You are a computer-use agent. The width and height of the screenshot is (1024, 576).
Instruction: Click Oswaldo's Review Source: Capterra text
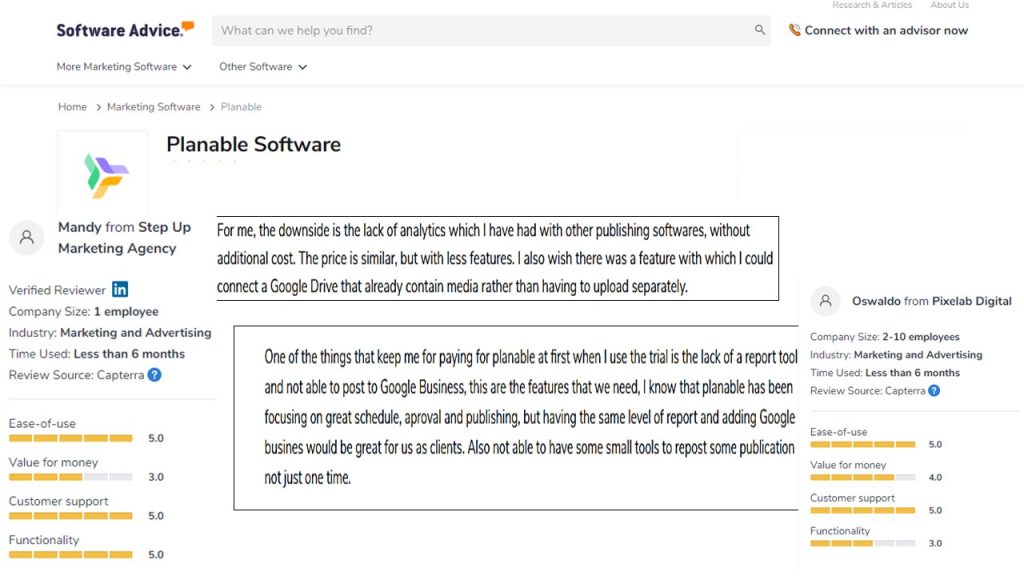point(867,391)
